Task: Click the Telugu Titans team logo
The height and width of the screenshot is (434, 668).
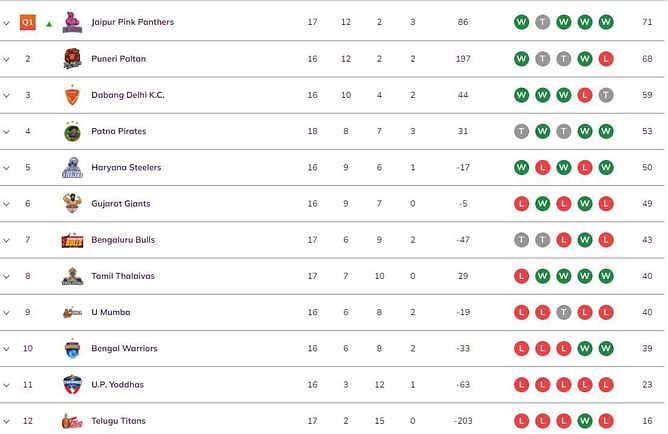Action: click(72, 421)
